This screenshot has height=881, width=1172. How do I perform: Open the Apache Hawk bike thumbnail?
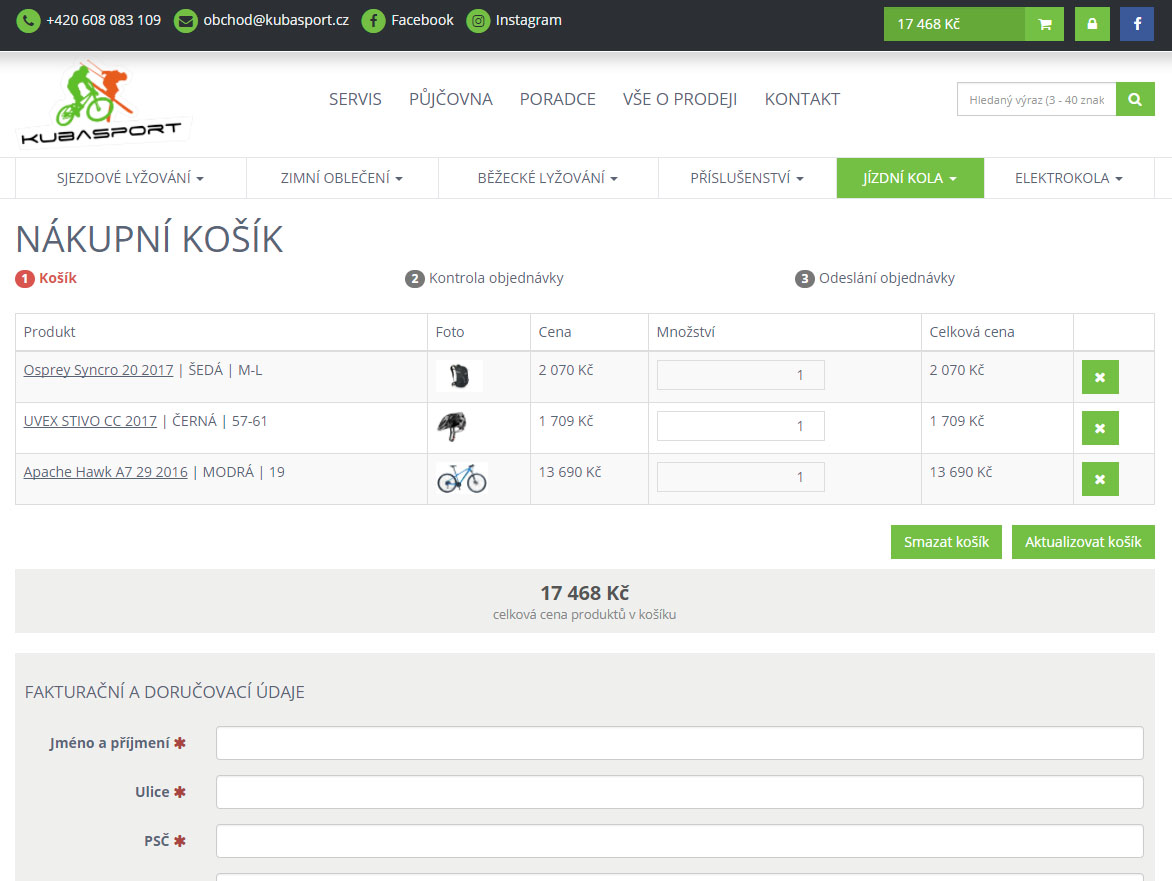pos(462,478)
